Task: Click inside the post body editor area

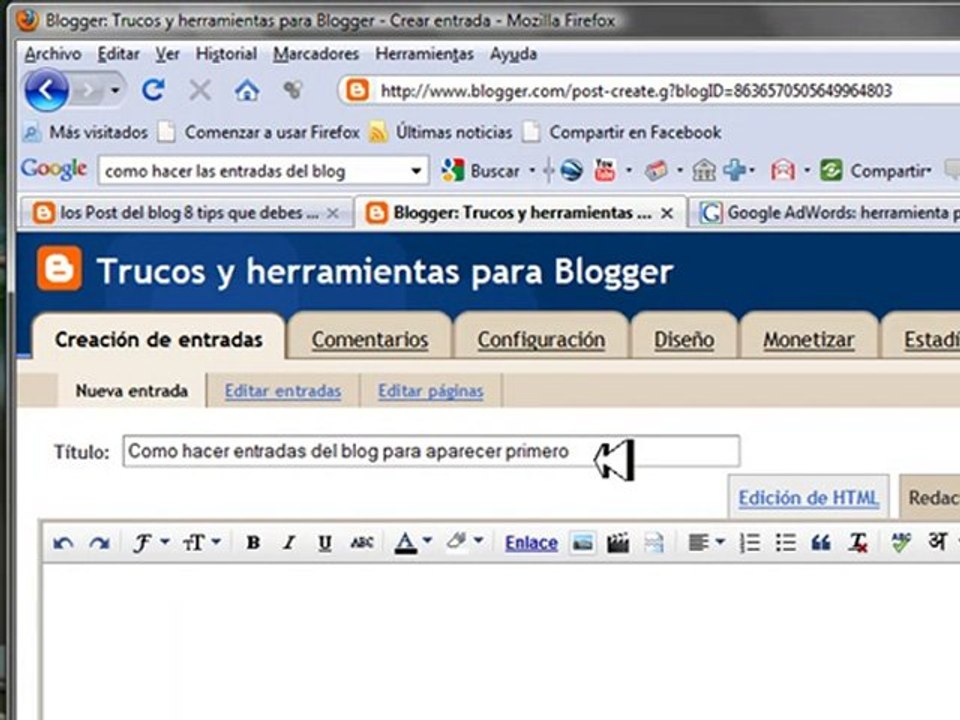Action: point(499,640)
